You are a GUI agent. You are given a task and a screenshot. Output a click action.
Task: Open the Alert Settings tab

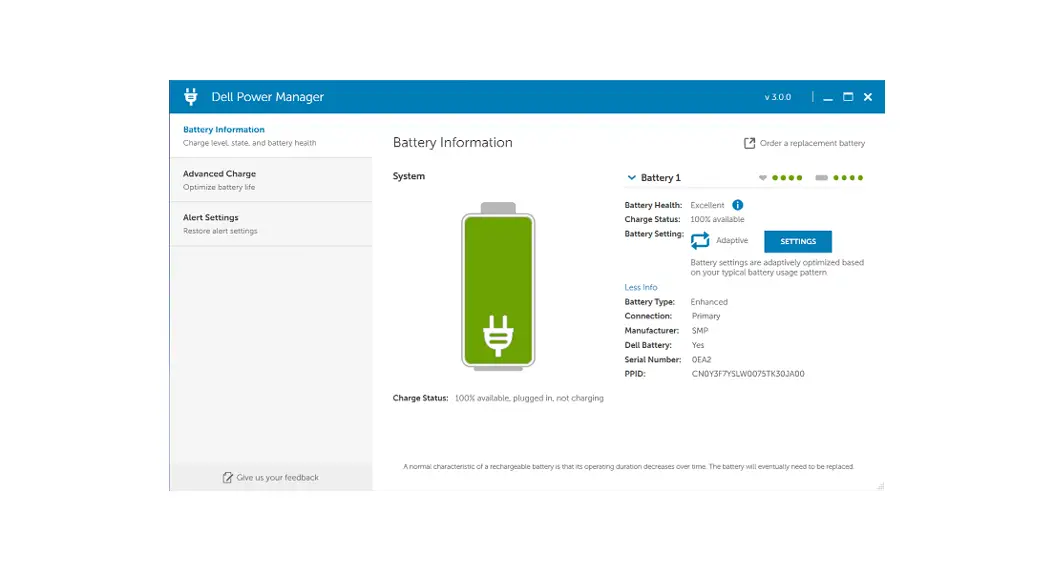271,224
